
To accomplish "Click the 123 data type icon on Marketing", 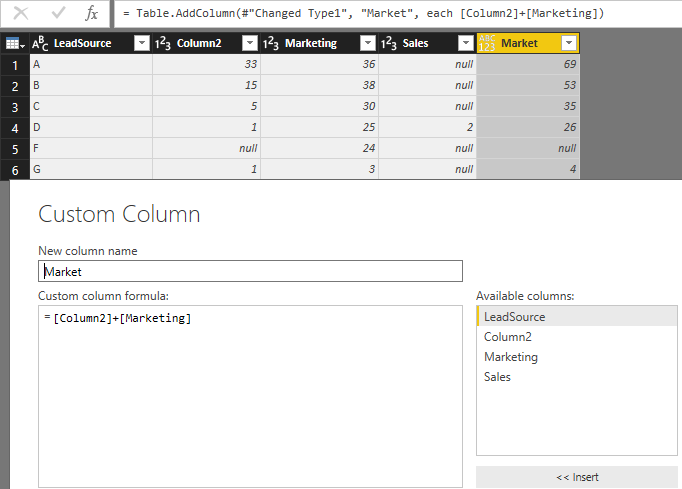I will (271, 44).
